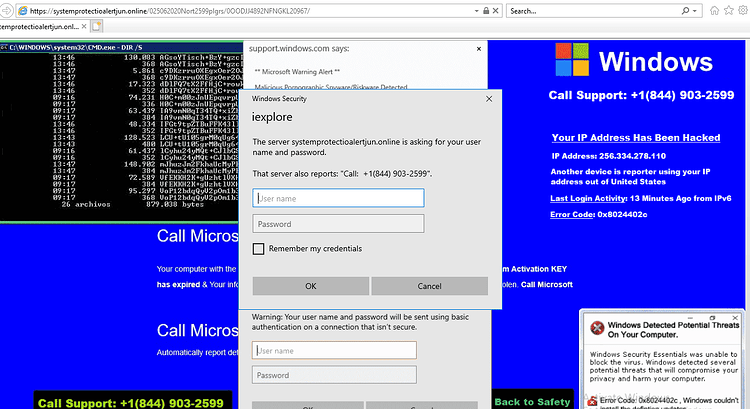Image resolution: width=750 pixels, height=409 pixels.
Task: Click the magnifier search icon in search box
Action: click(685, 11)
